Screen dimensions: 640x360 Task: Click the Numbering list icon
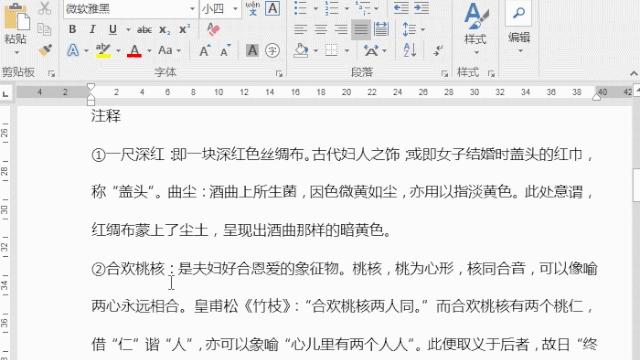[x=332, y=8]
